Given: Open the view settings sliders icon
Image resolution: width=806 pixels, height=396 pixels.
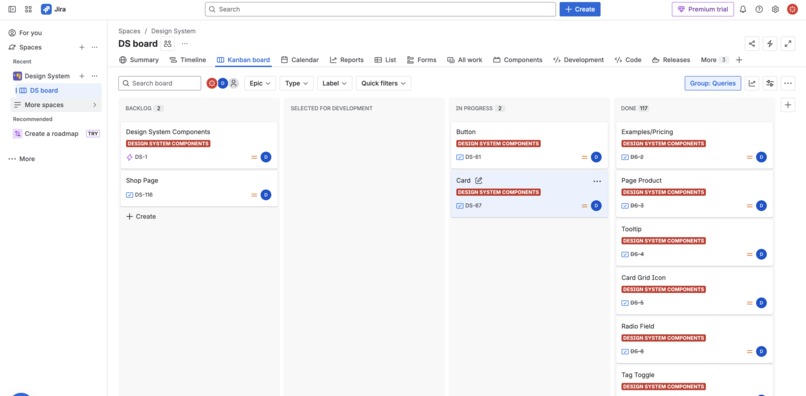Looking at the screenshot, I should pyautogui.click(x=770, y=83).
